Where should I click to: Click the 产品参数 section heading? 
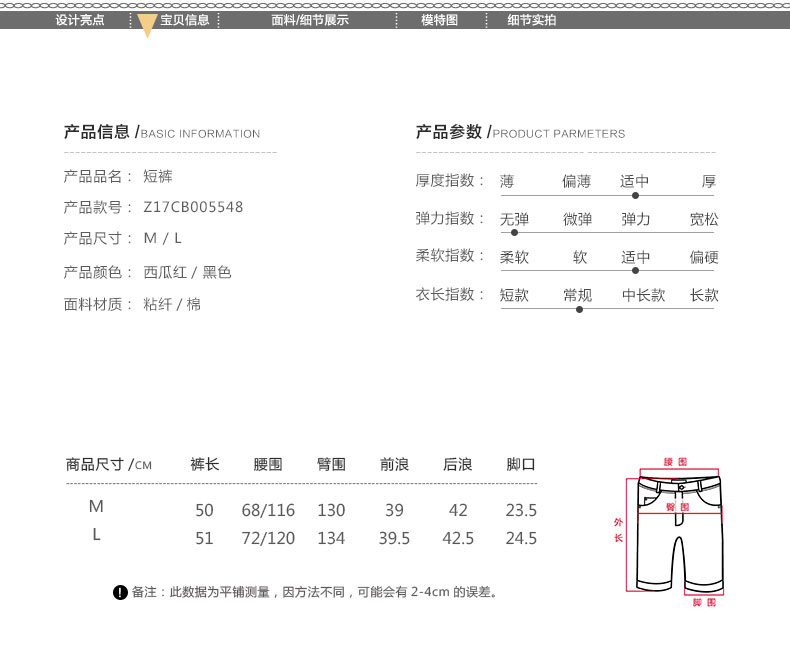tap(450, 132)
